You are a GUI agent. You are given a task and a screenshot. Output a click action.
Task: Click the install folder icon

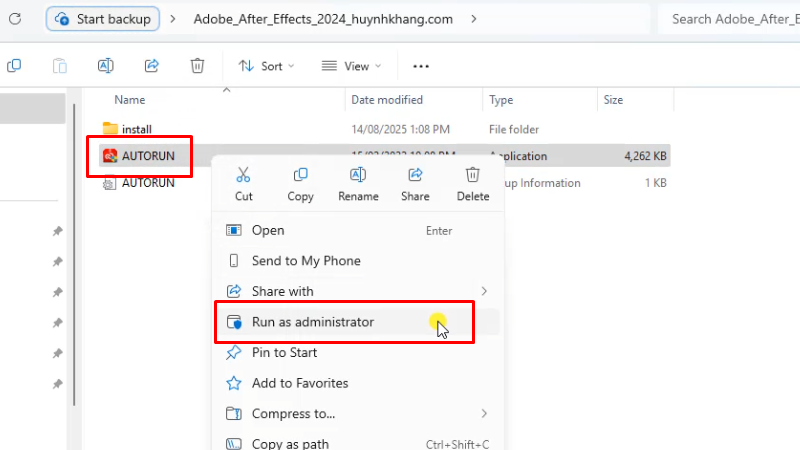coord(110,128)
